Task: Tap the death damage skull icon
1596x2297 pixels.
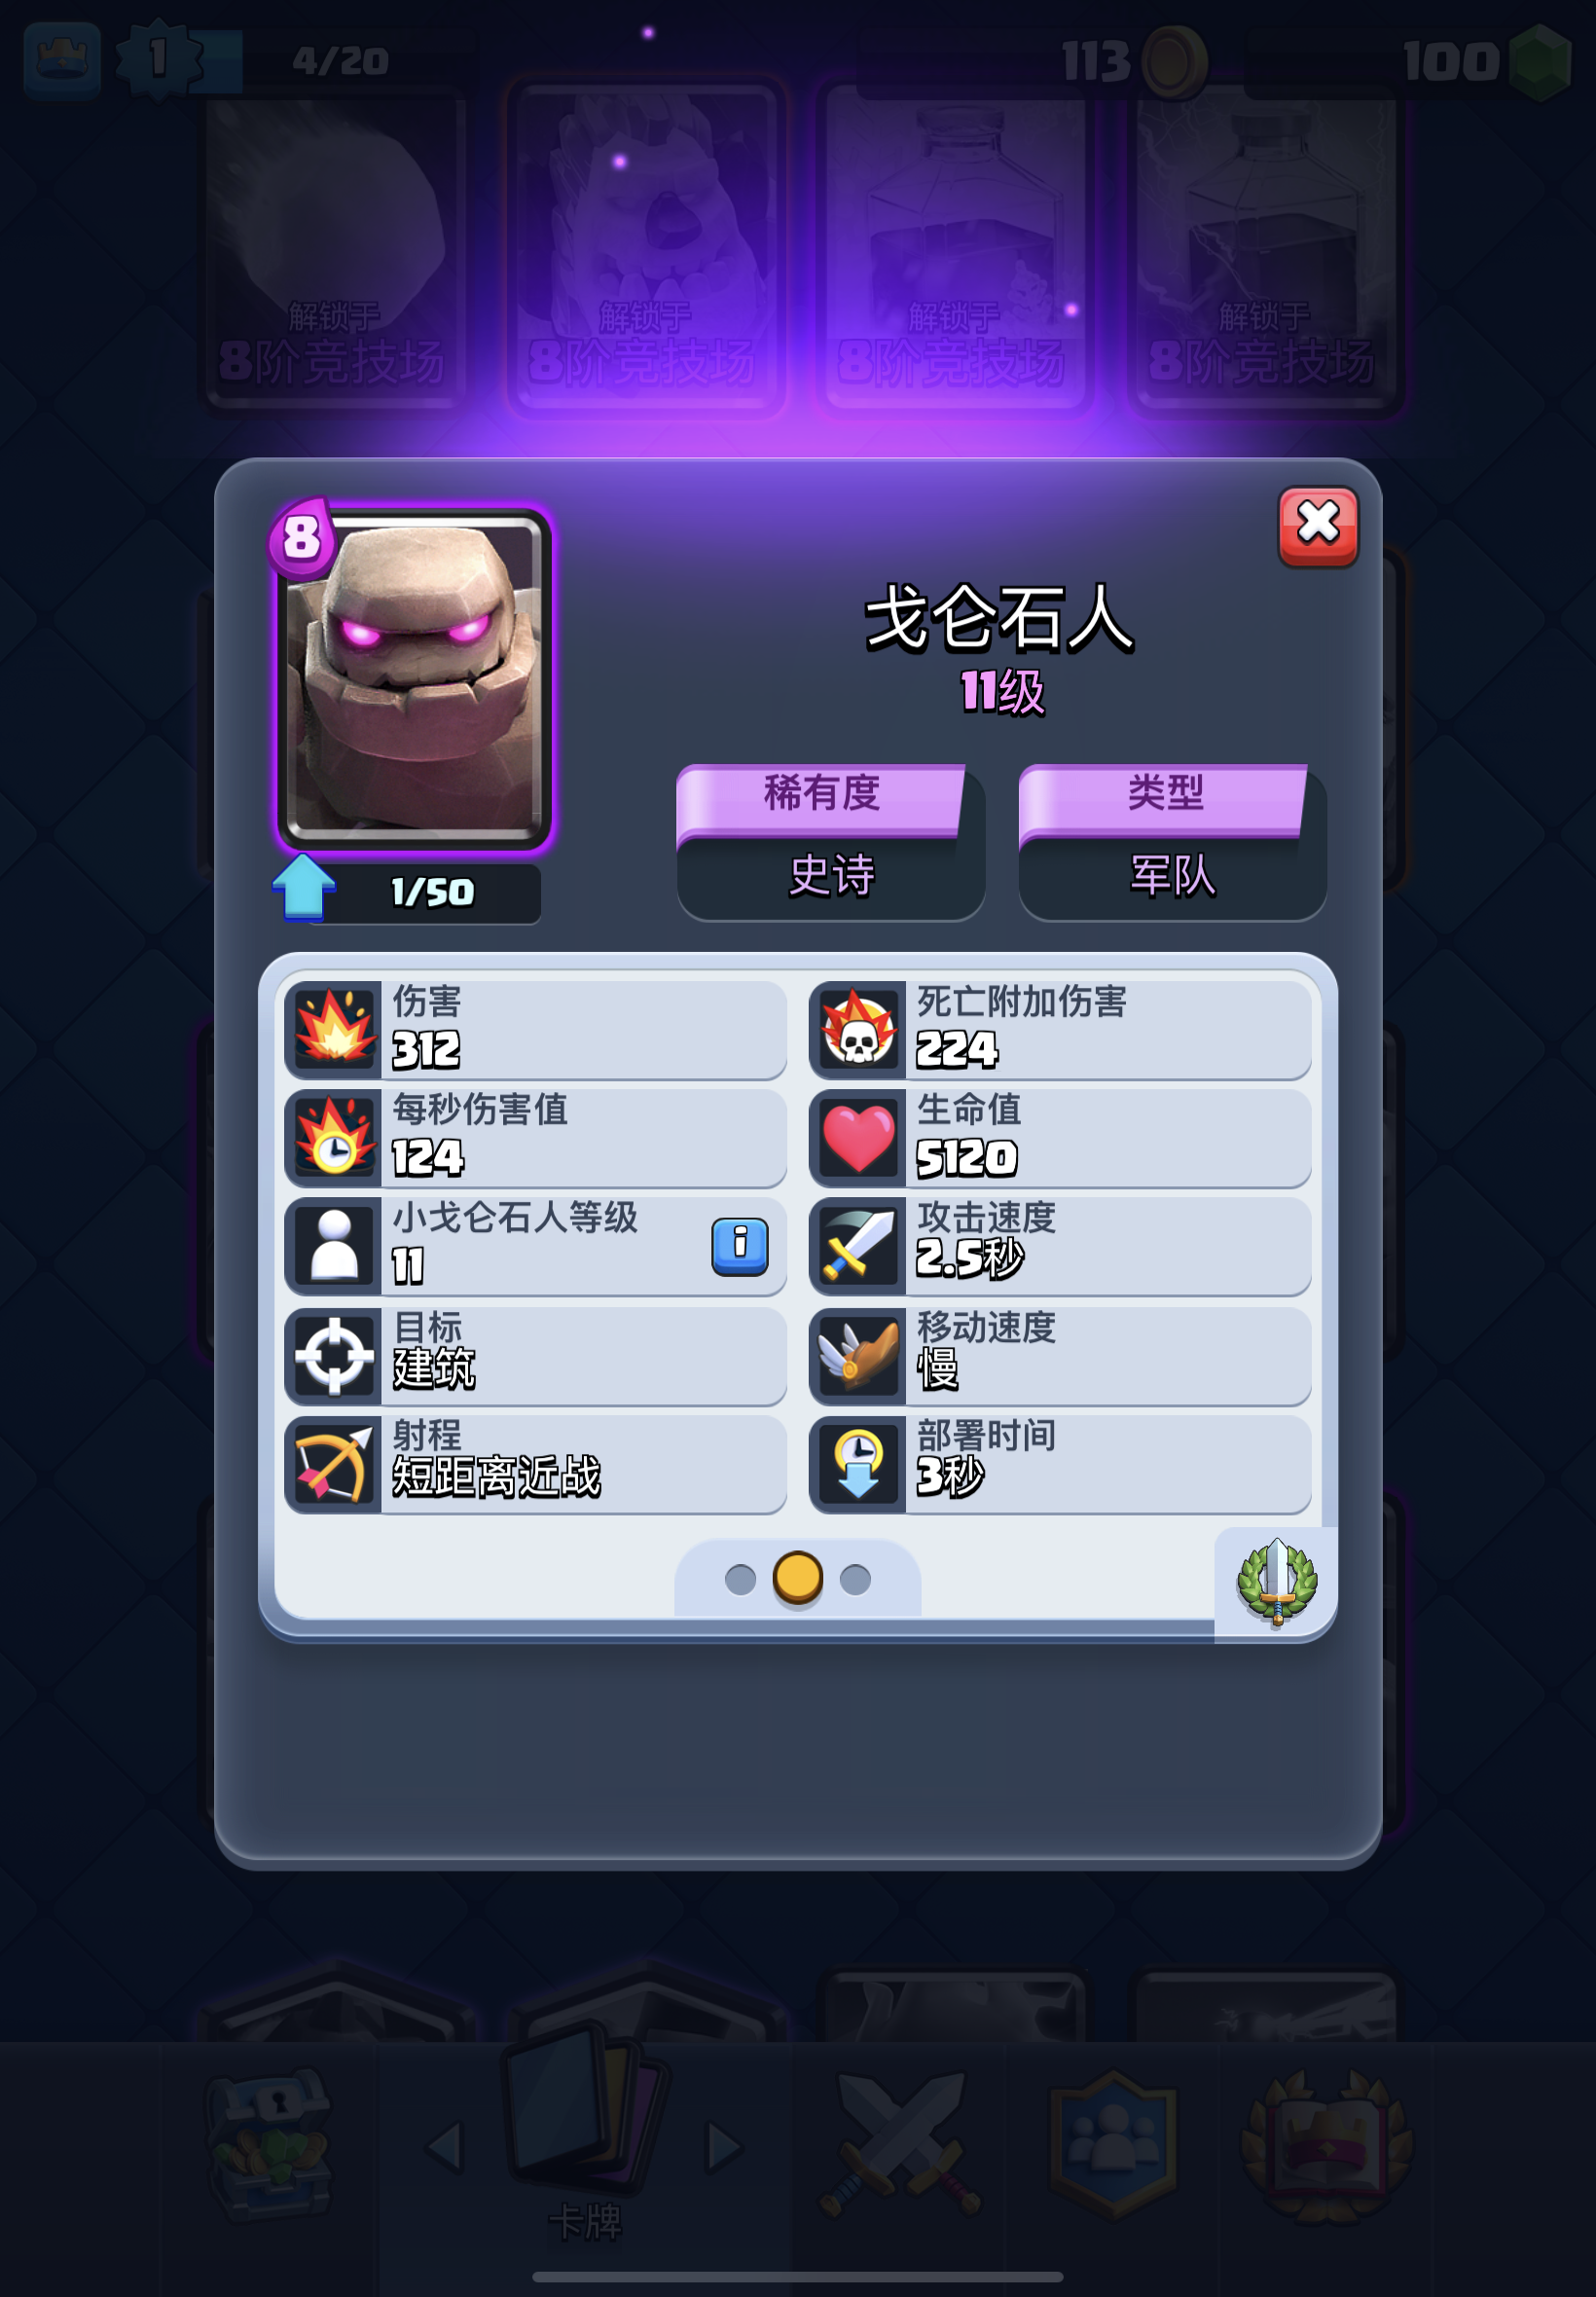Action: [x=858, y=1028]
